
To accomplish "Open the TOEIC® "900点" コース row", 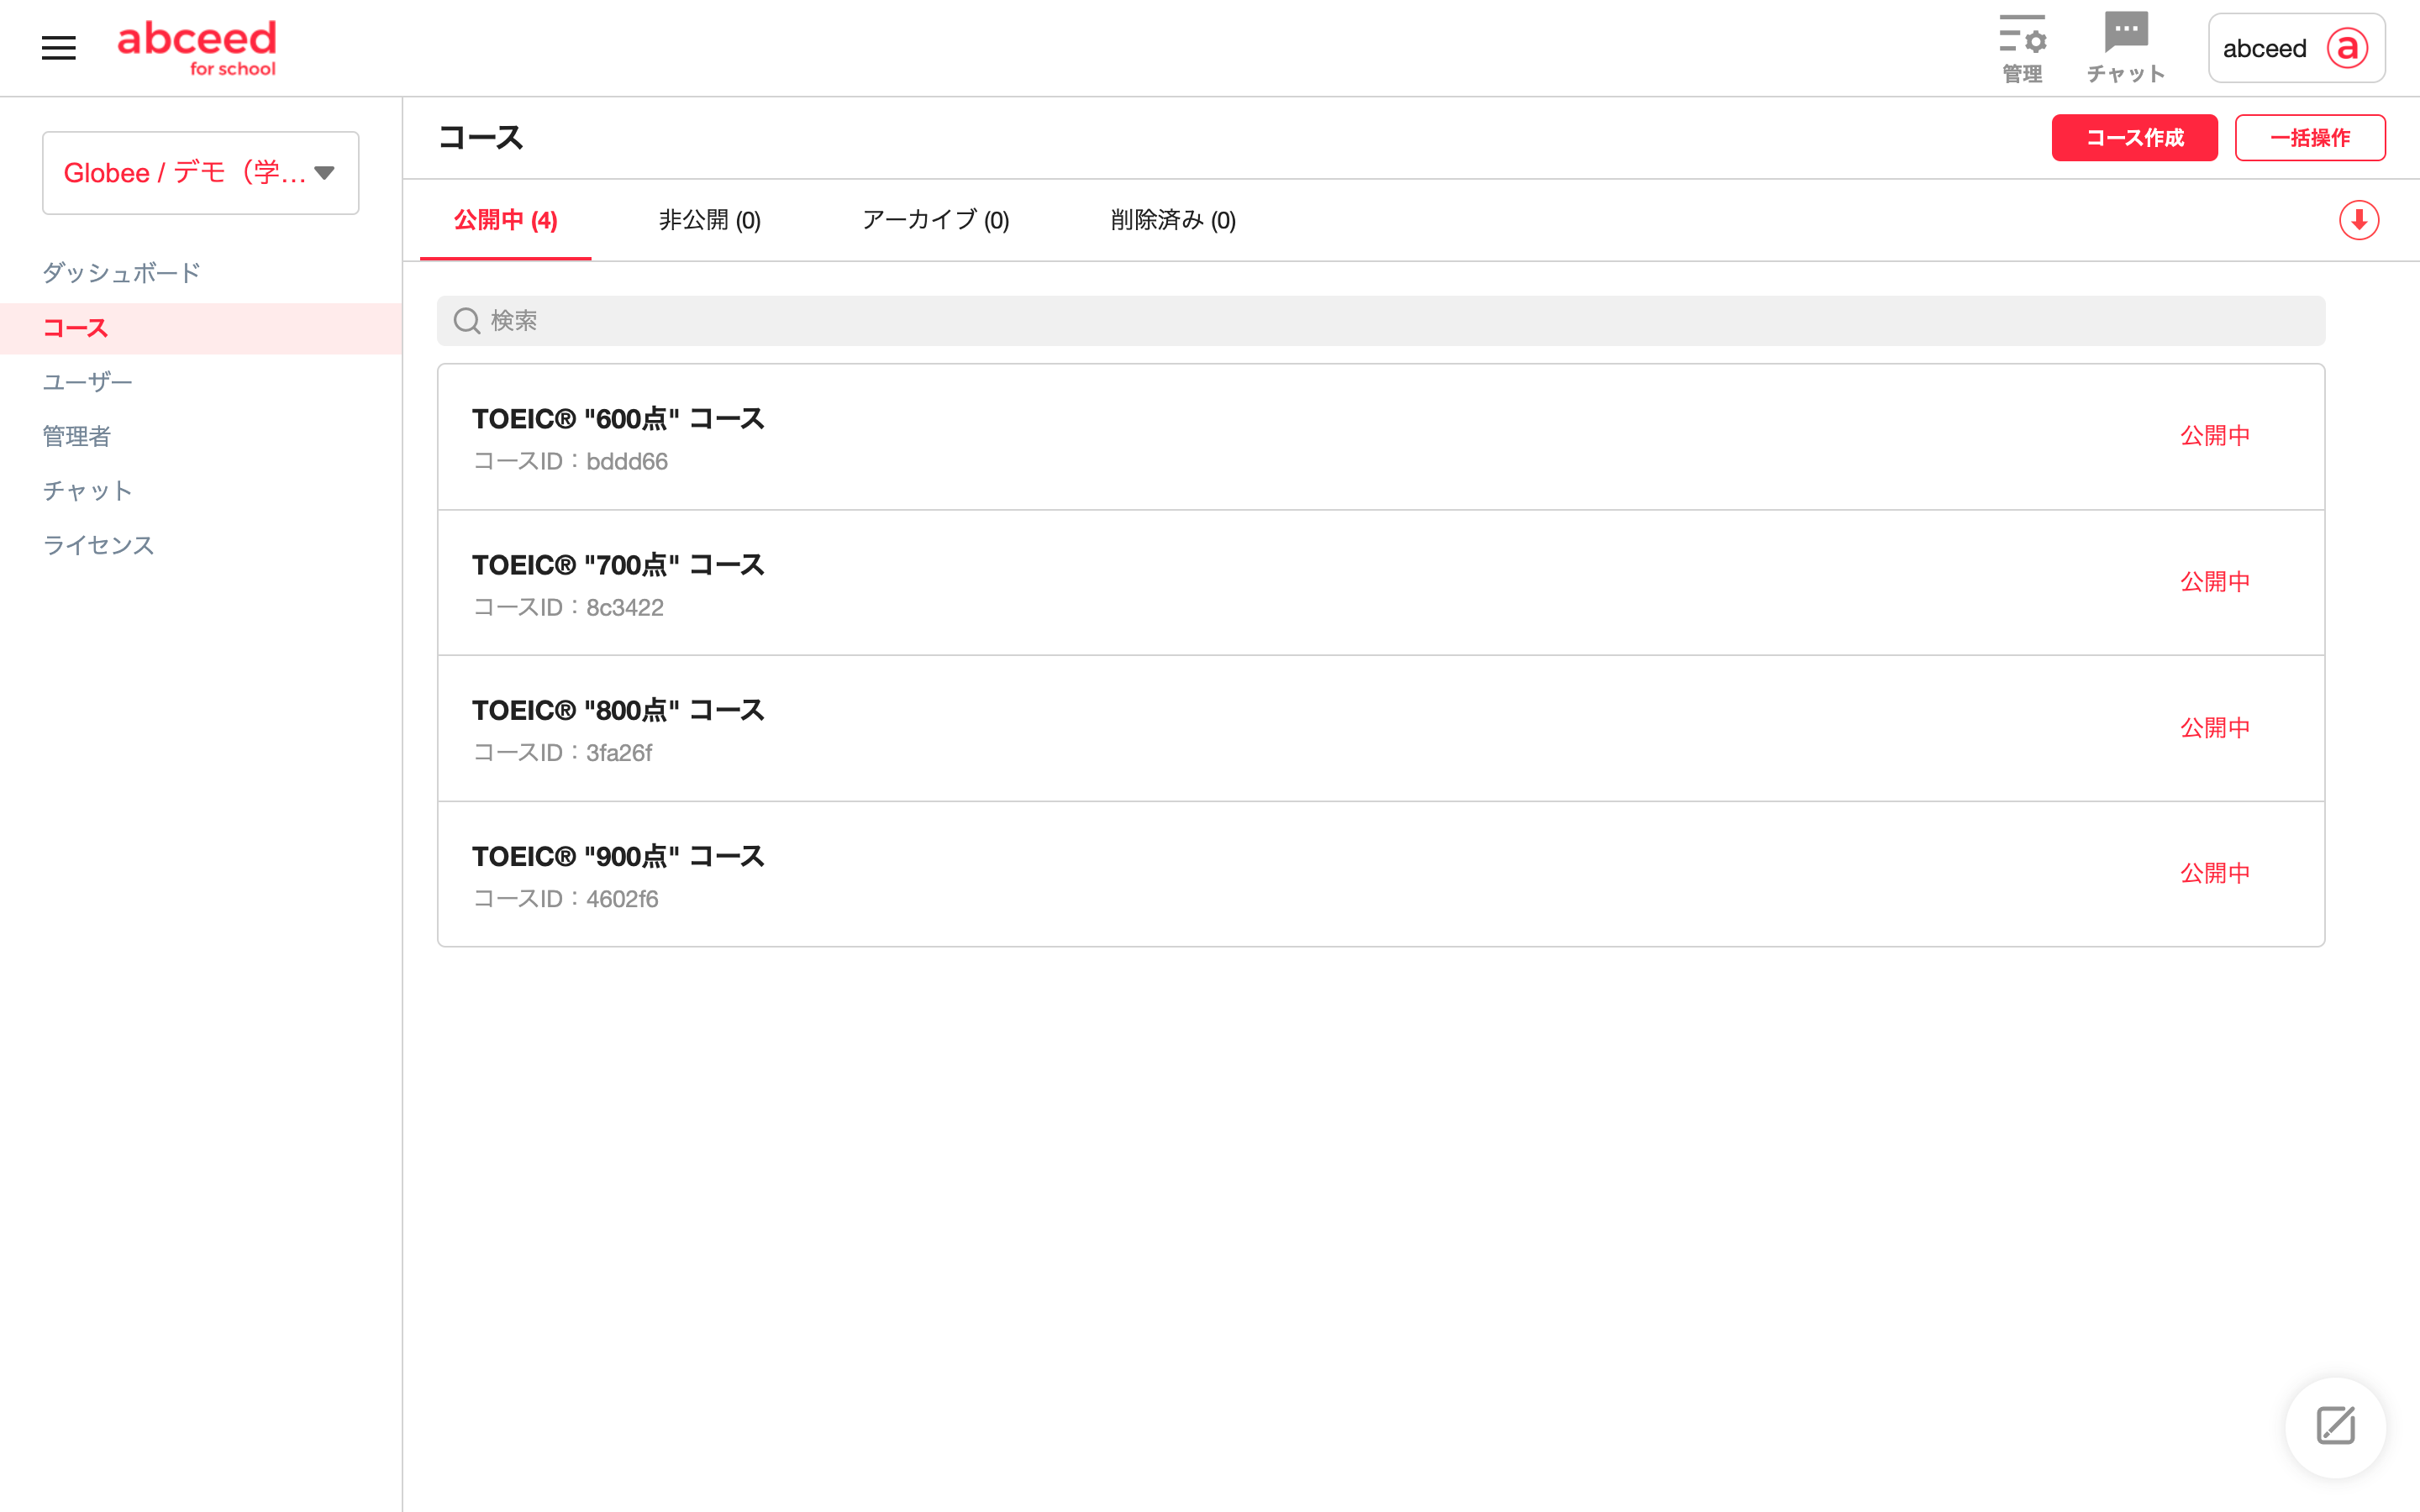I will (1381, 874).
